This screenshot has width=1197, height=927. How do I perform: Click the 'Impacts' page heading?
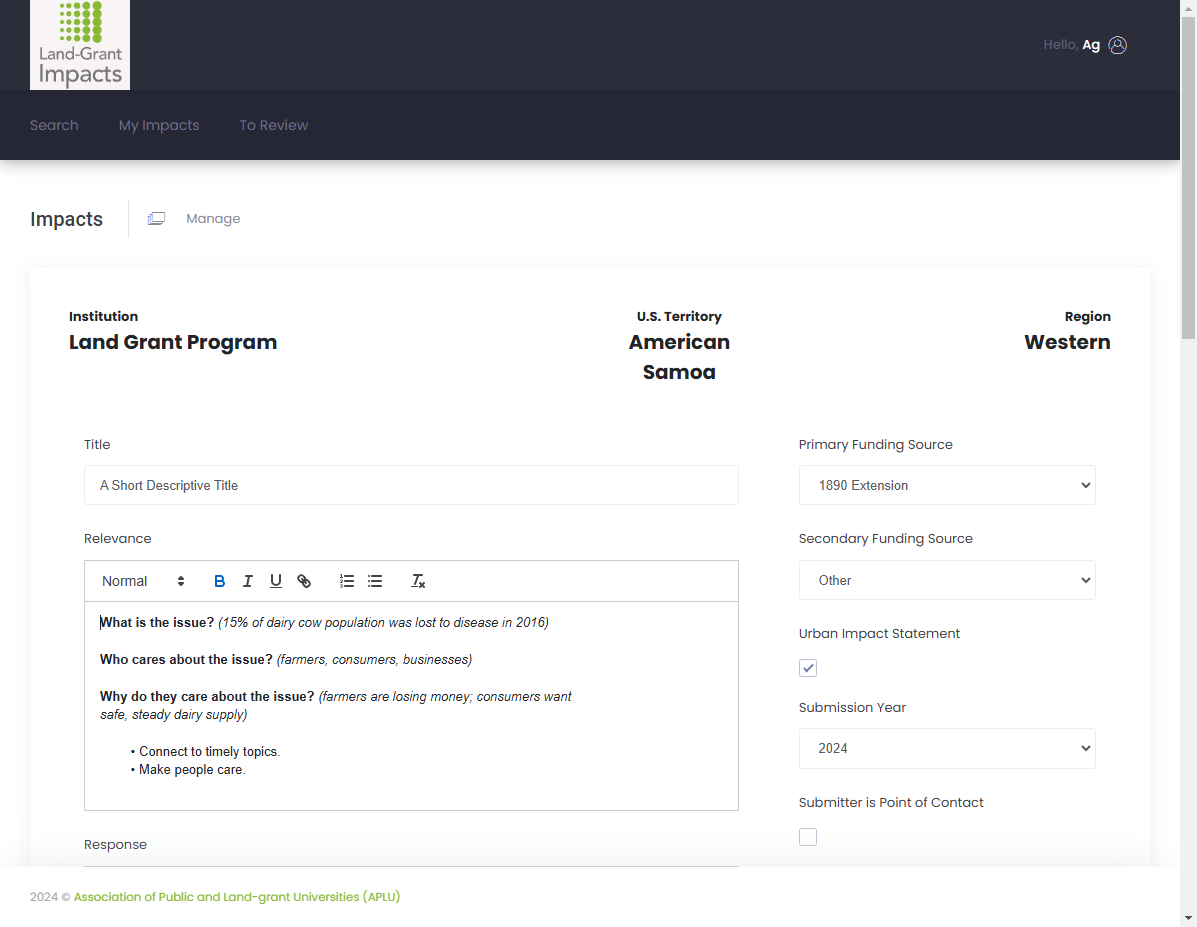coord(66,219)
